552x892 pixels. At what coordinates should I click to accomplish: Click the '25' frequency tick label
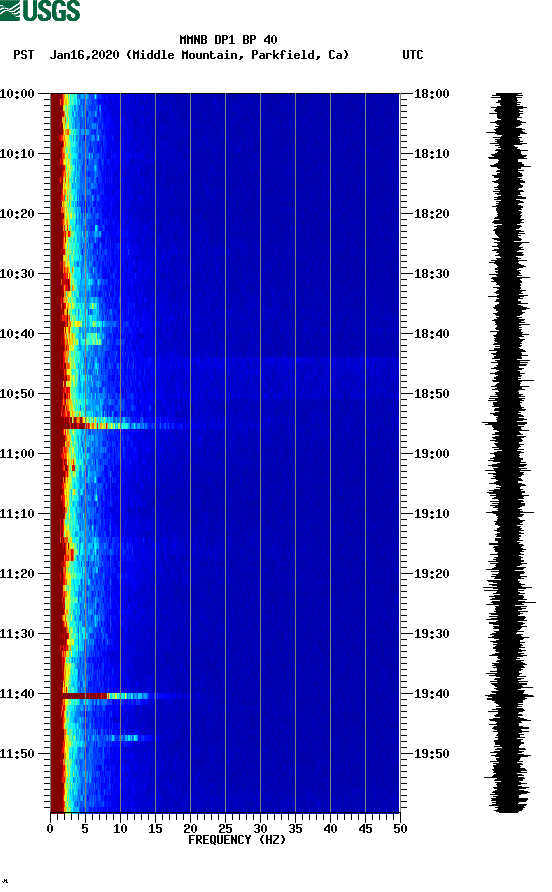click(225, 829)
